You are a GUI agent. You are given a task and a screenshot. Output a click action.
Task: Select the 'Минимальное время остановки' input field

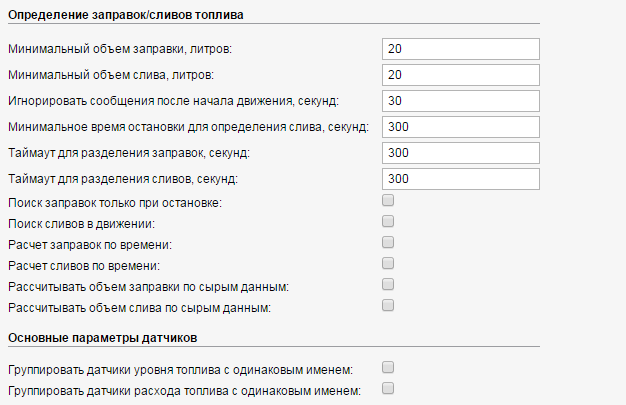coord(460,127)
